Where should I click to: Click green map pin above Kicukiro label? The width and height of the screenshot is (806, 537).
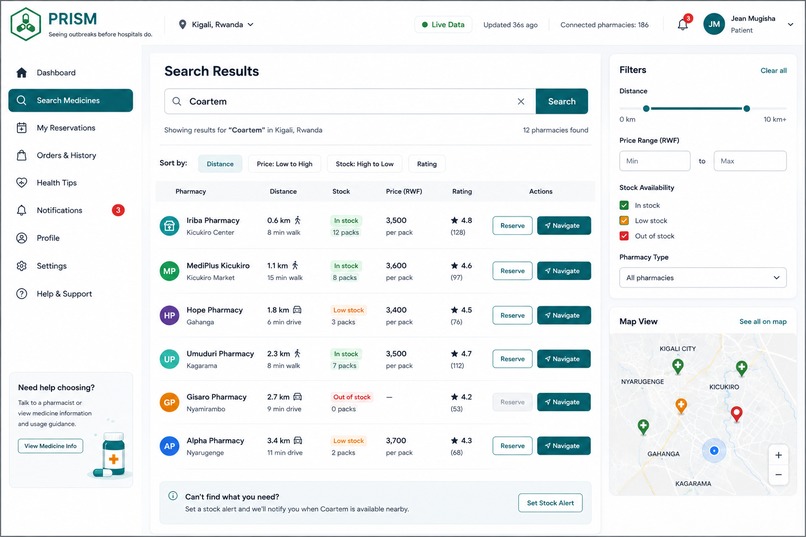tap(741, 368)
